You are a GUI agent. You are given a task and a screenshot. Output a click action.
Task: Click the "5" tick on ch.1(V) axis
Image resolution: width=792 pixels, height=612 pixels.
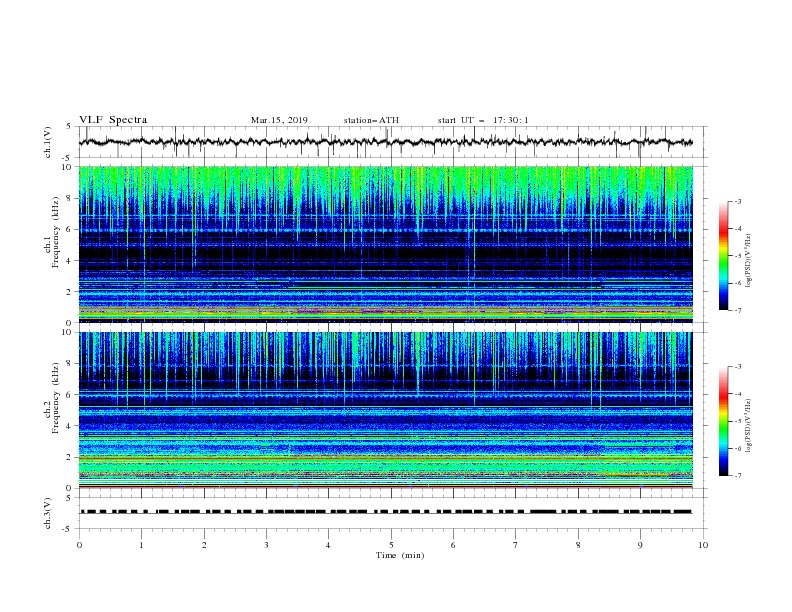point(70,127)
